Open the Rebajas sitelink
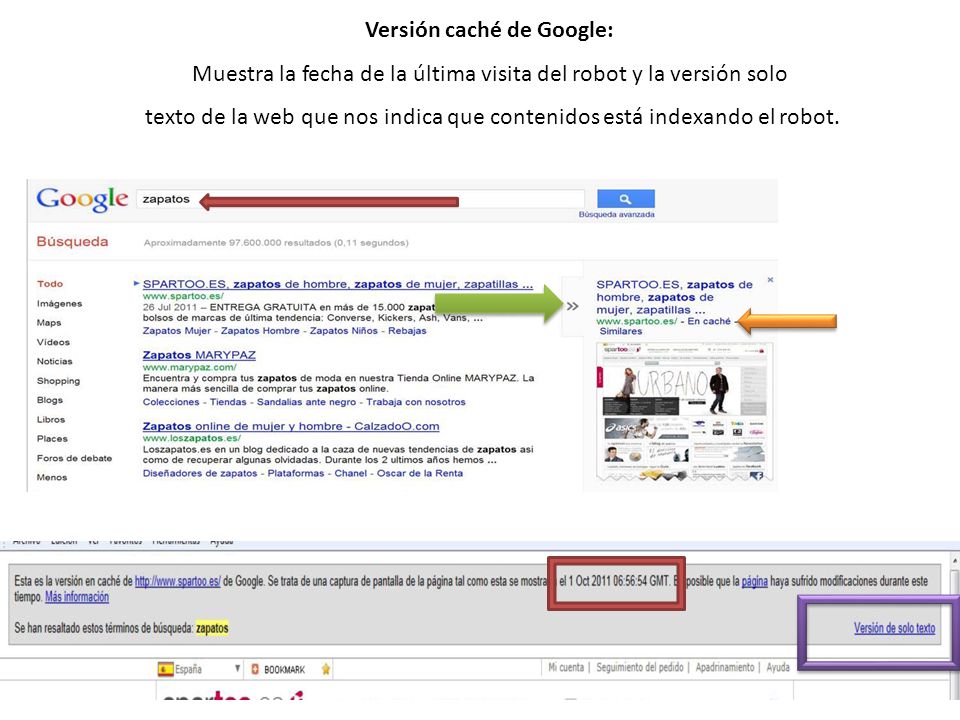Image resolution: width=960 pixels, height=720 pixels. pos(407,331)
